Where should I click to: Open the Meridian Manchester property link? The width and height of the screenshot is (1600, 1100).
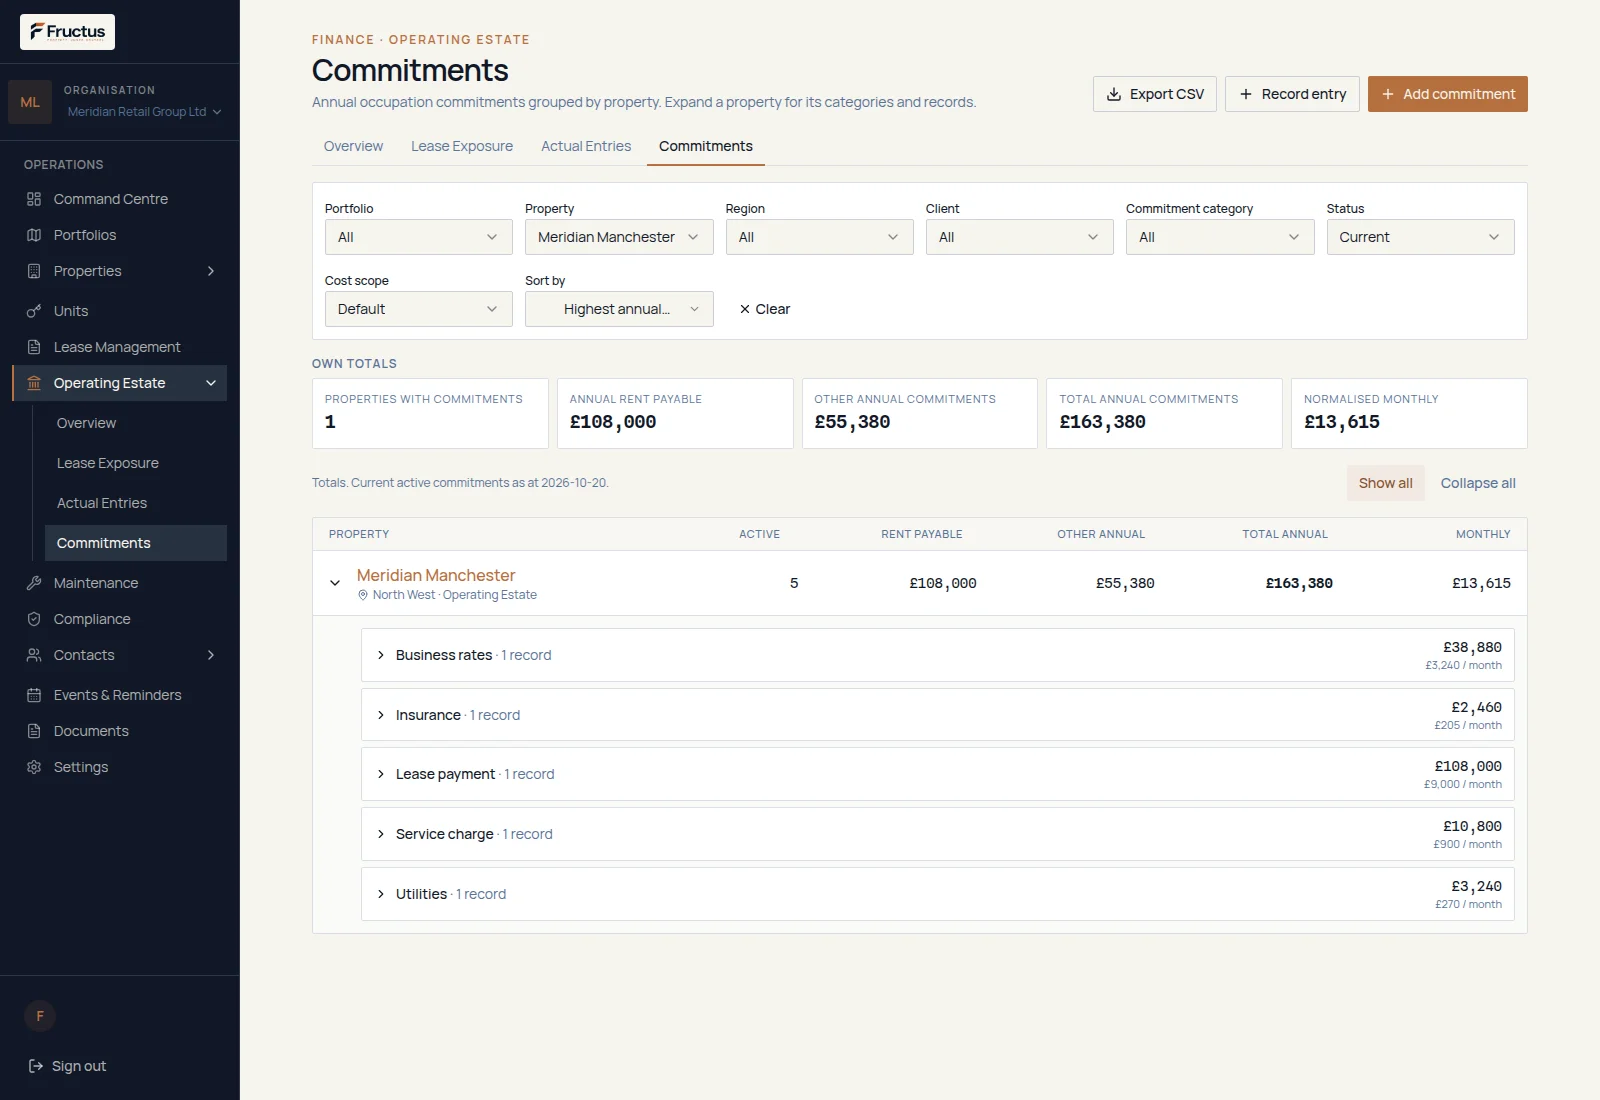pos(436,575)
